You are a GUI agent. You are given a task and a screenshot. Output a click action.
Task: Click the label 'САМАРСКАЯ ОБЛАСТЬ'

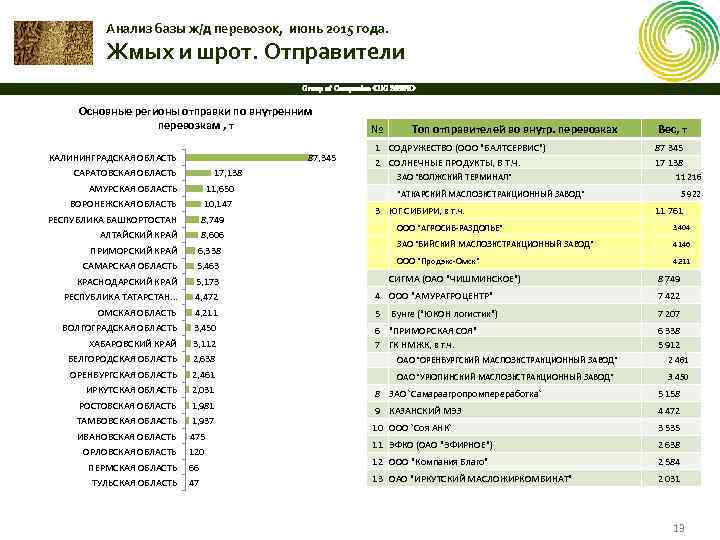pos(130,266)
